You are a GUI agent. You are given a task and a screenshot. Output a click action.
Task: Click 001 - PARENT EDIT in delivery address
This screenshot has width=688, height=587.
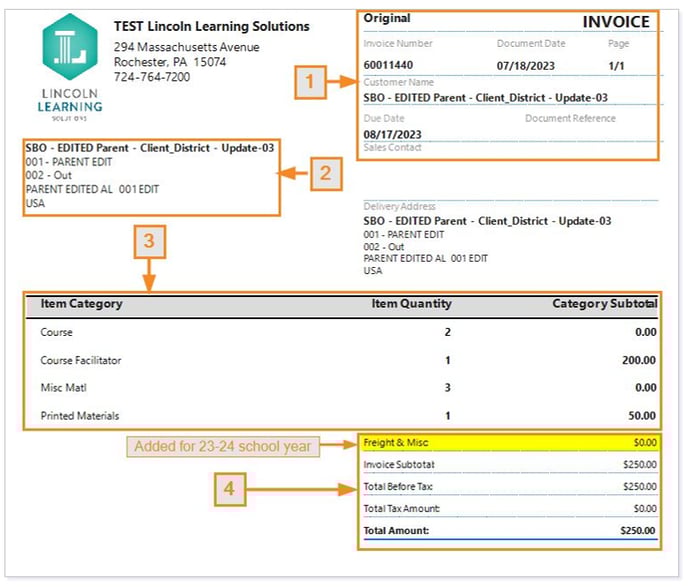coord(404,235)
